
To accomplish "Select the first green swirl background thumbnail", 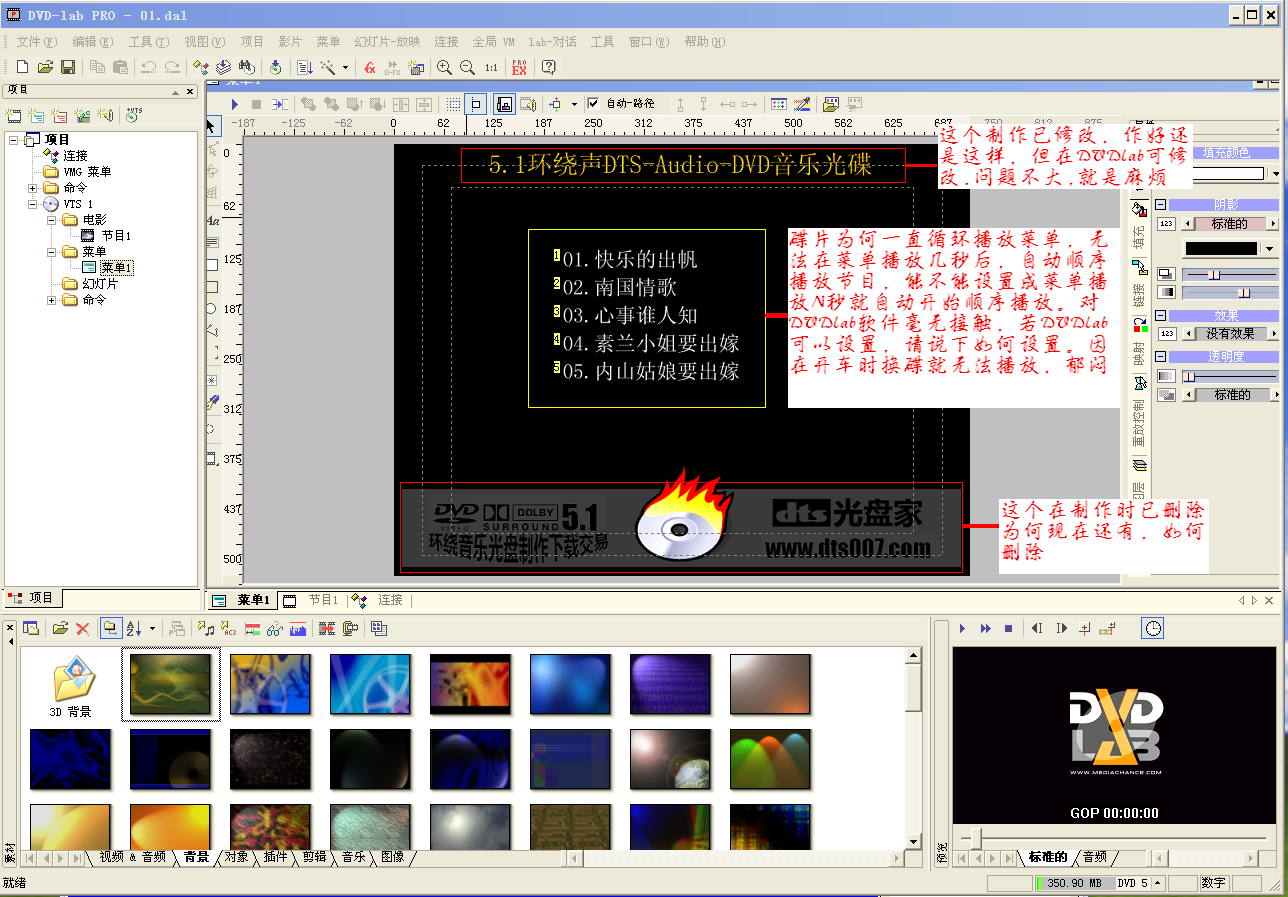I will (x=170, y=684).
